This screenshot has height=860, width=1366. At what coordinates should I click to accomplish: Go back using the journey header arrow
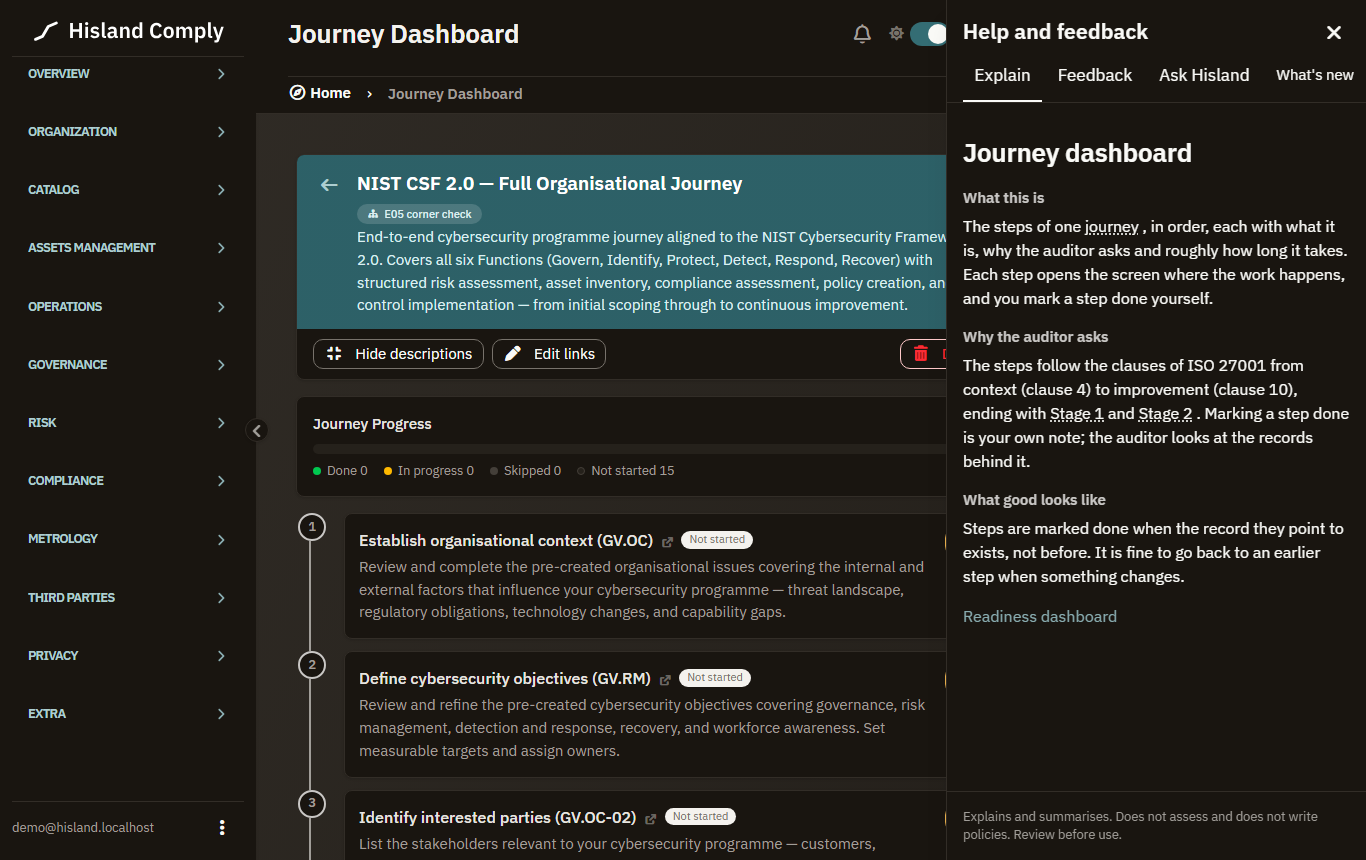pos(329,184)
